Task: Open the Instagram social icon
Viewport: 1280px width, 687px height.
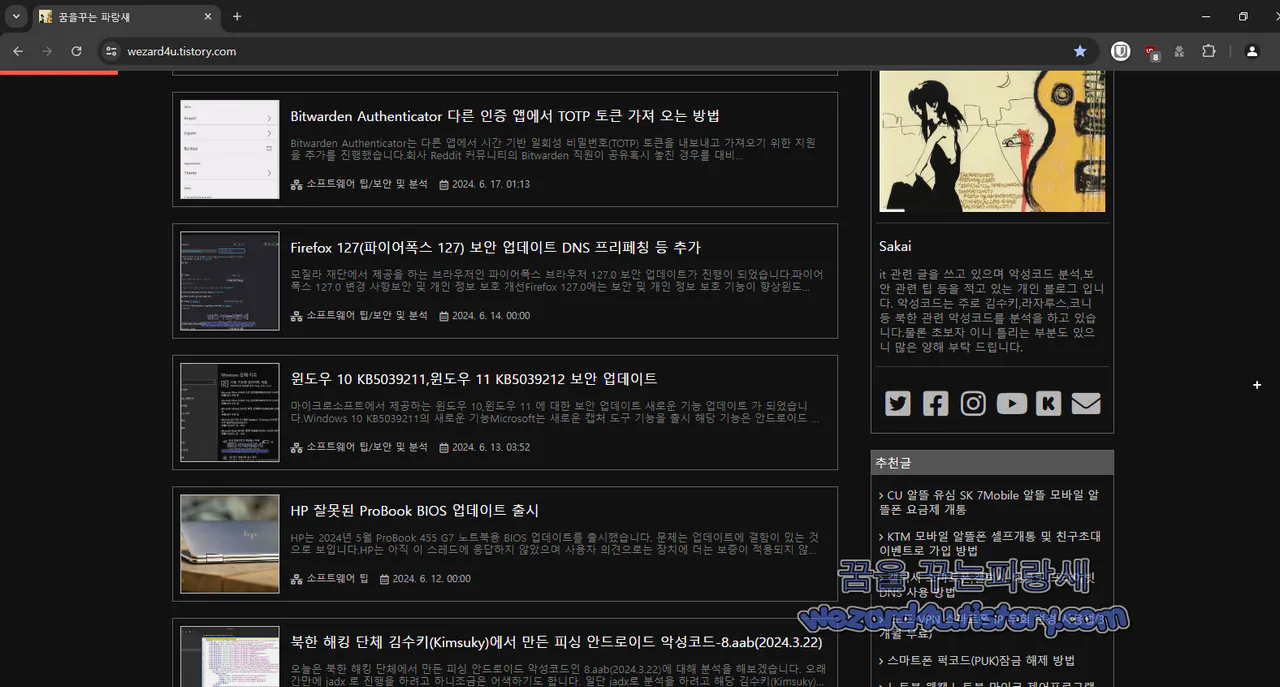Action: 973,403
